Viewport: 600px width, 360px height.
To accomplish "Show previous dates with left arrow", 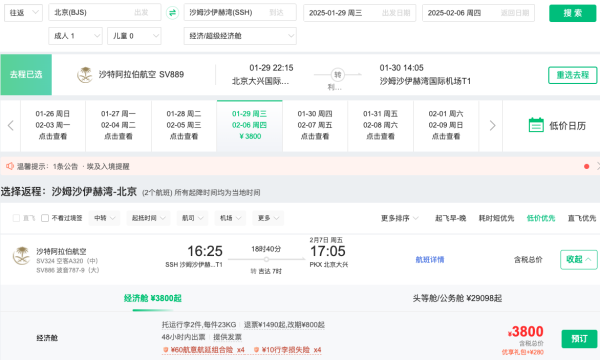I will (10, 125).
